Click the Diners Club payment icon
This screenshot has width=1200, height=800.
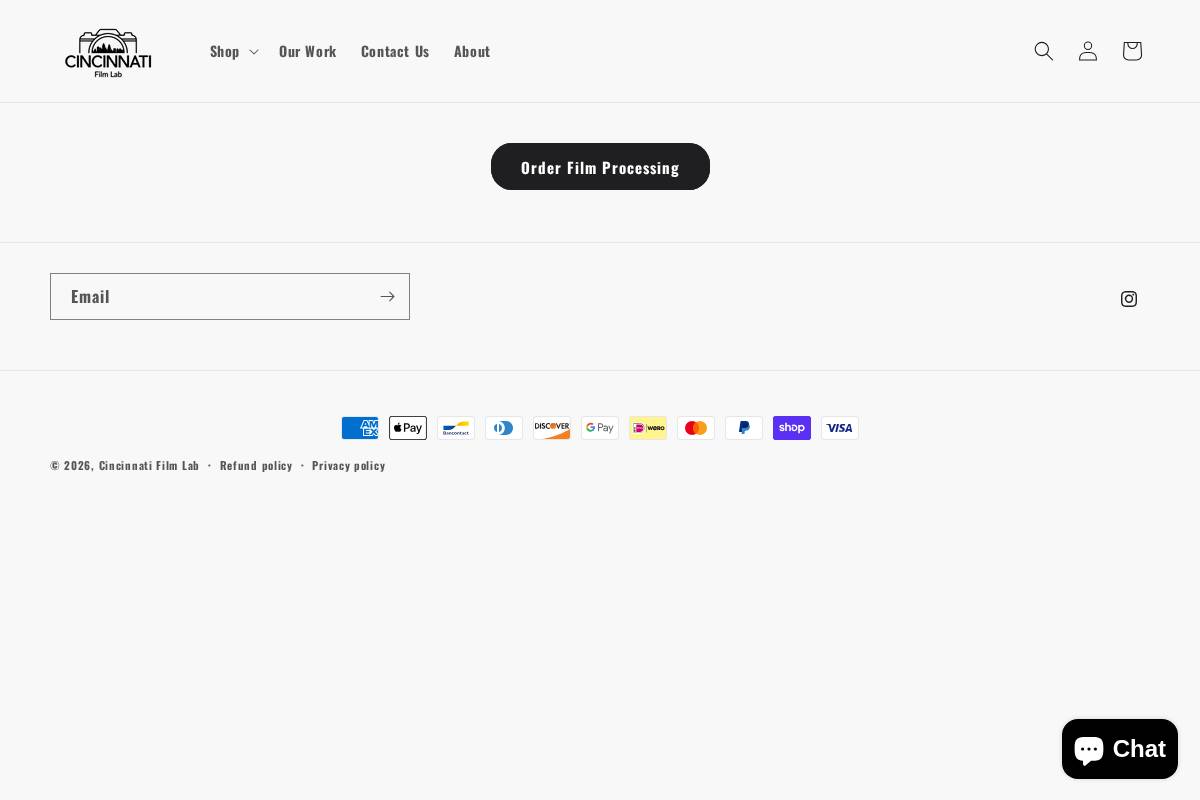tap(504, 428)
